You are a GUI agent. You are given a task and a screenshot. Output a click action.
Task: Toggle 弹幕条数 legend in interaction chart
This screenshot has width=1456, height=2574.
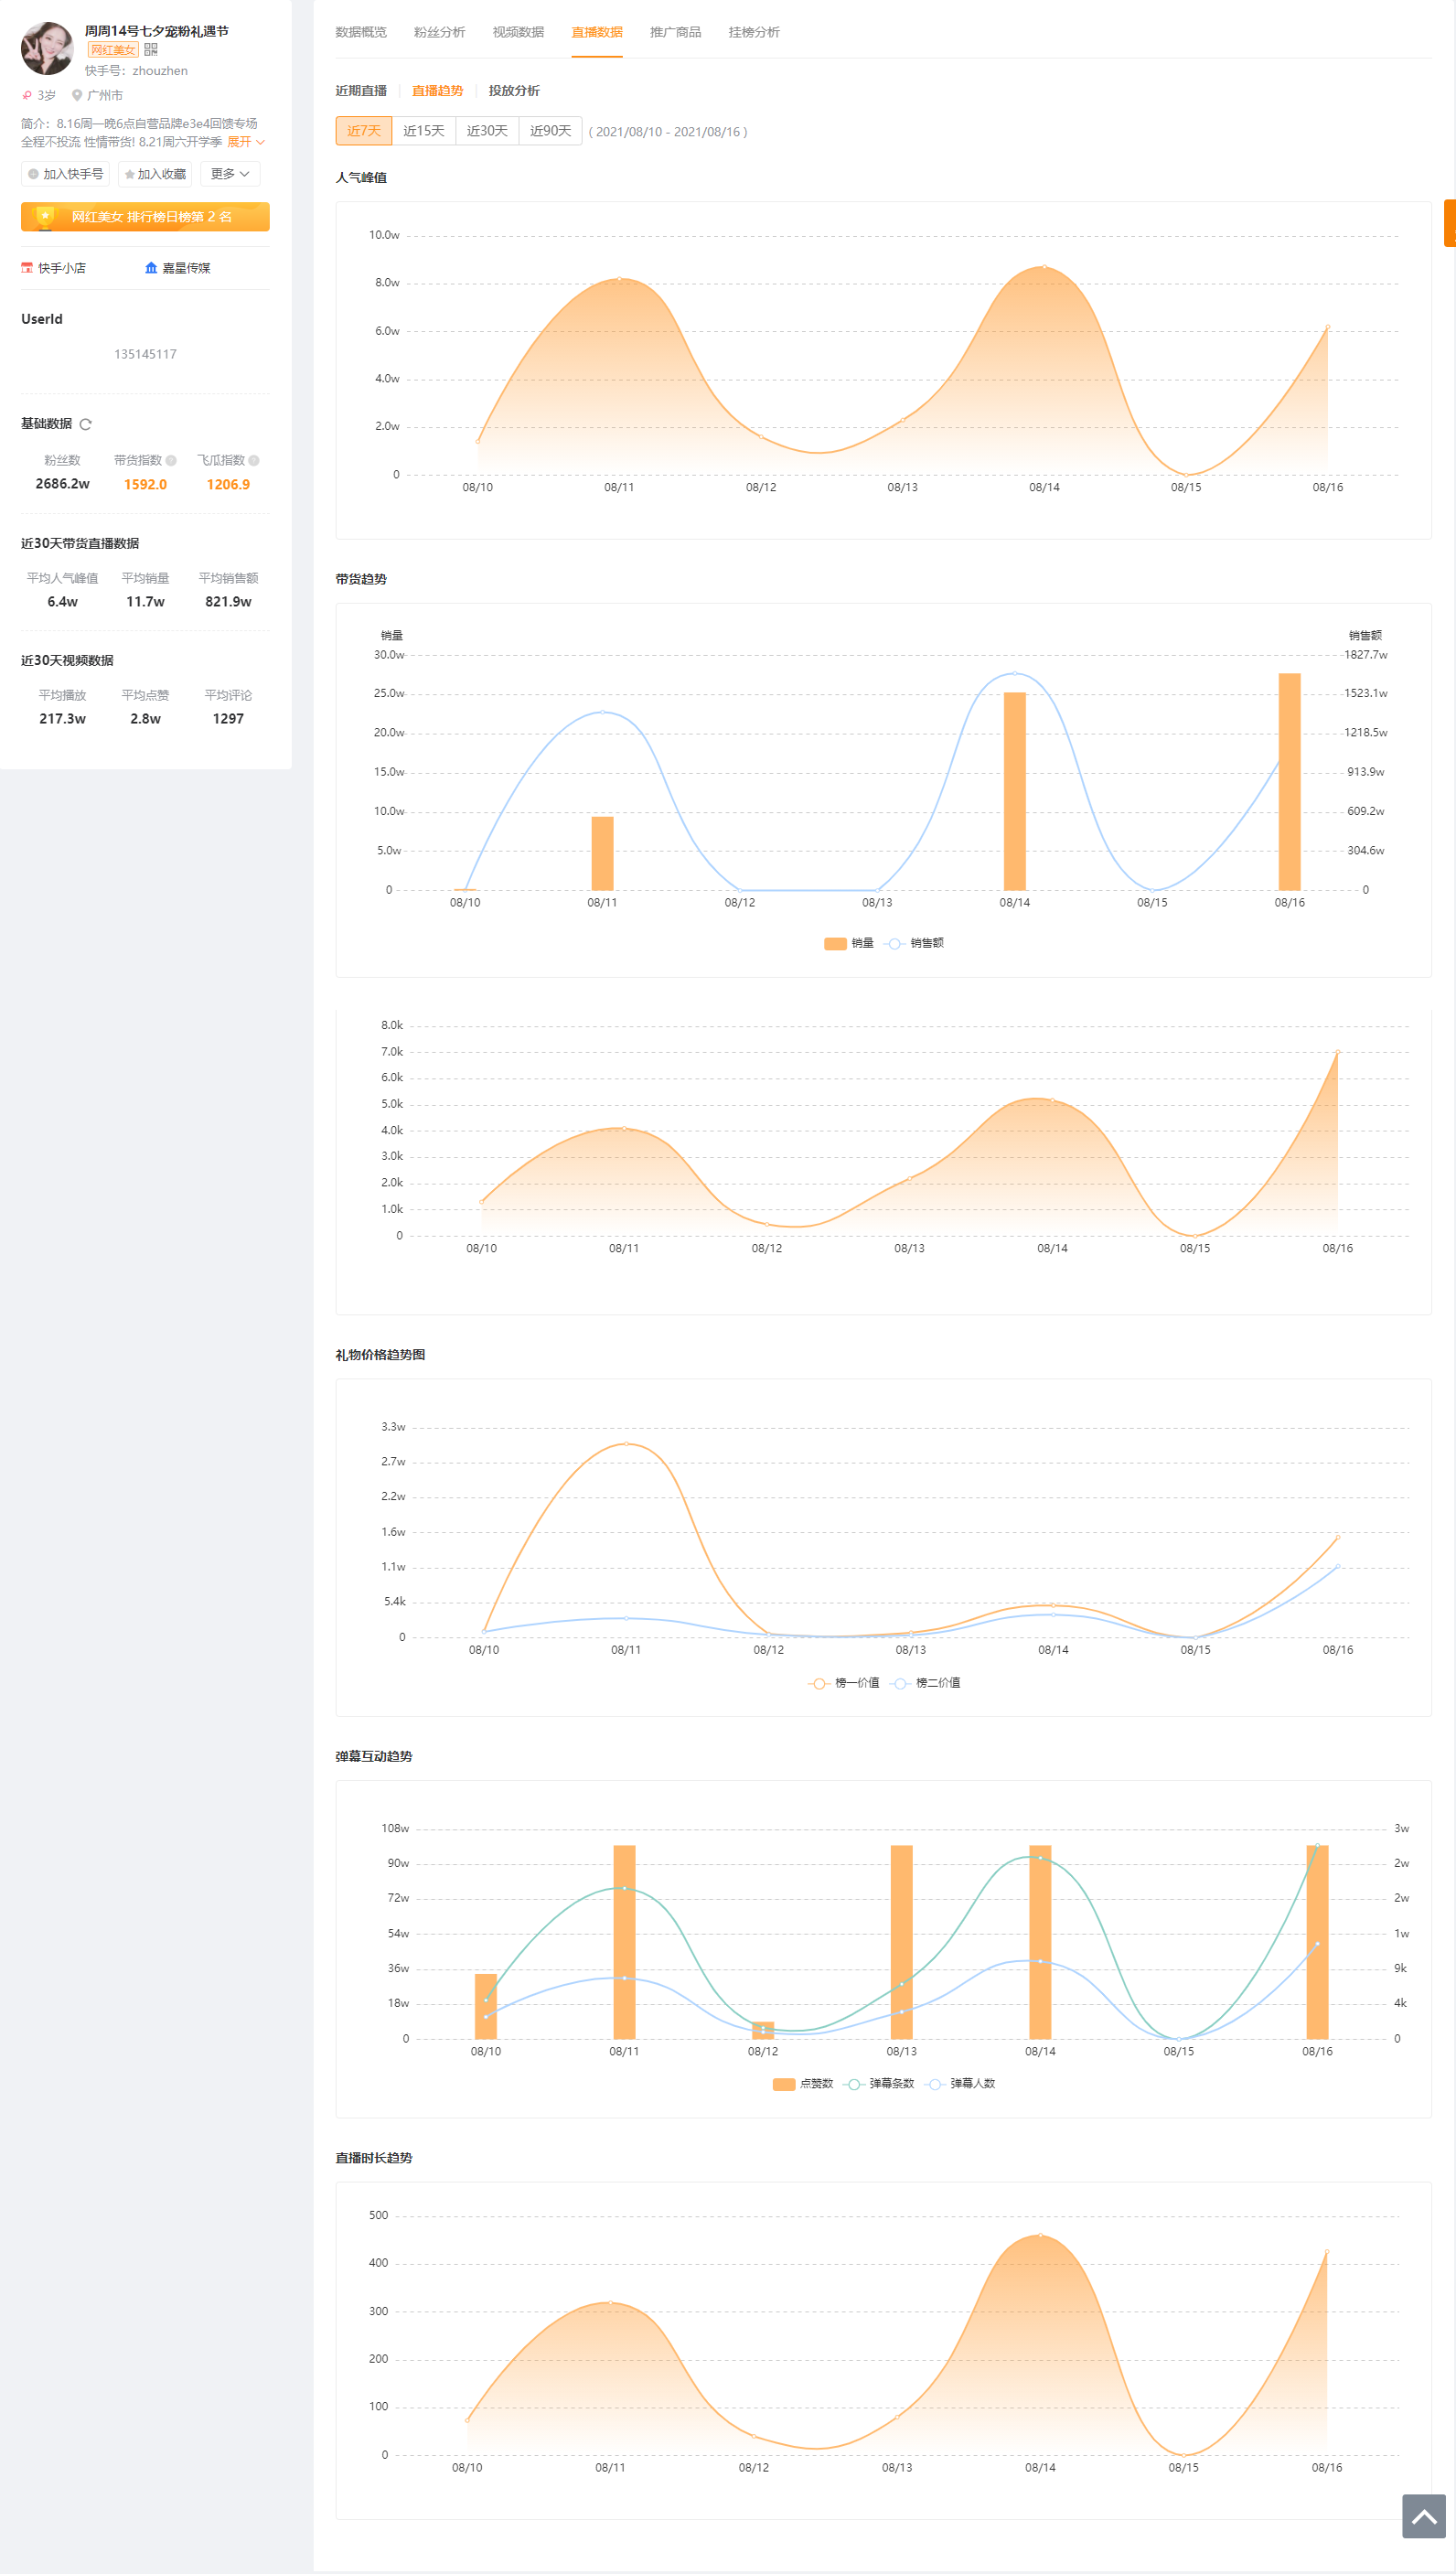click(x=879, y=2084)
